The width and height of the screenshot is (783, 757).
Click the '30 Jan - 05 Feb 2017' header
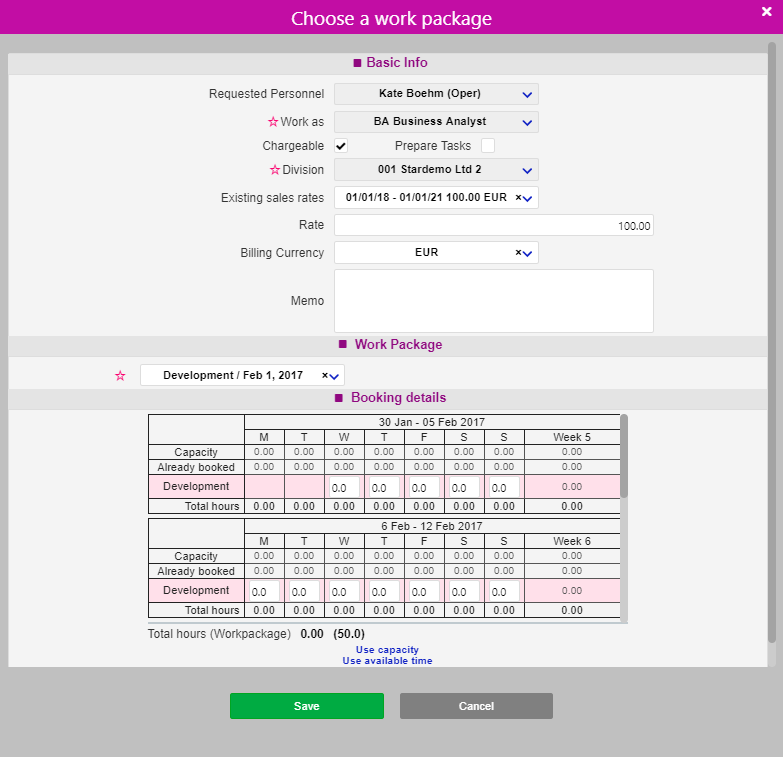point(431,422)
